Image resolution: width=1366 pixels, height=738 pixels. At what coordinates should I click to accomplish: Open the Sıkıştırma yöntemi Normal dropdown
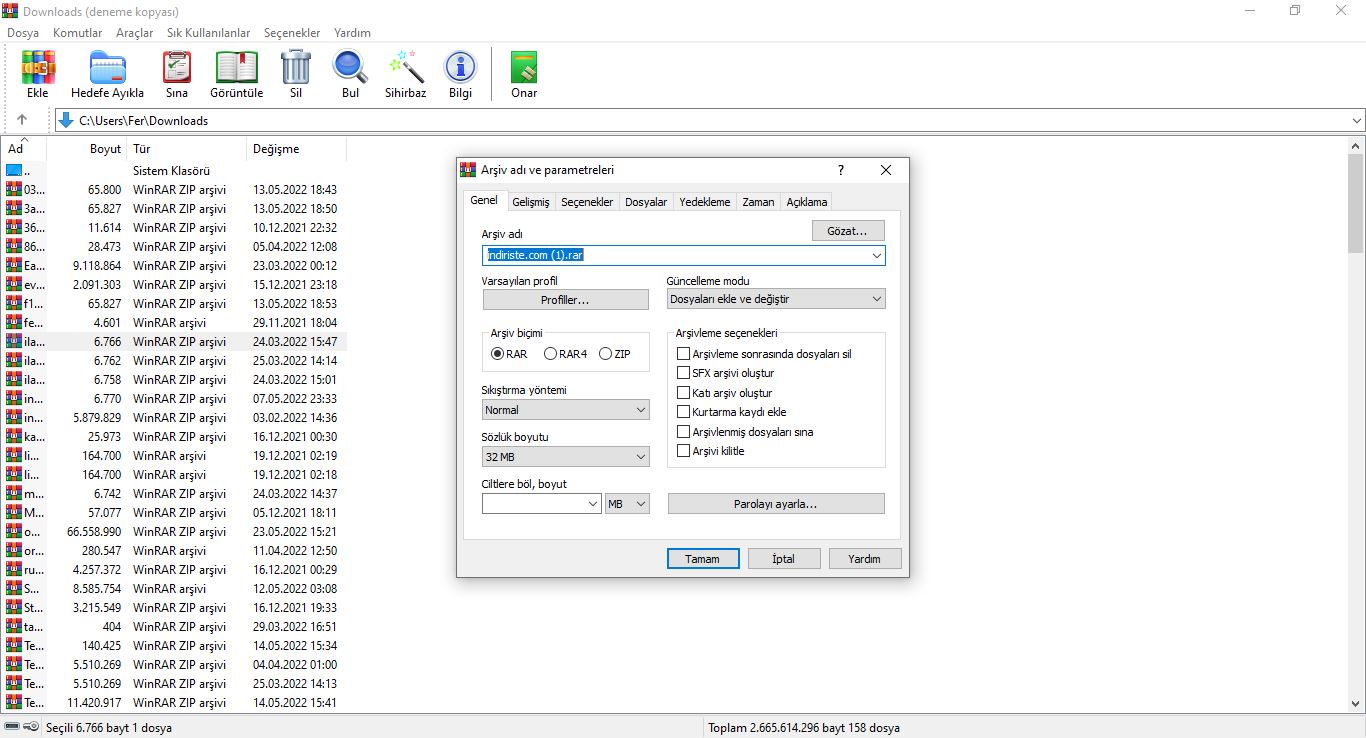[x=565, y=410]
